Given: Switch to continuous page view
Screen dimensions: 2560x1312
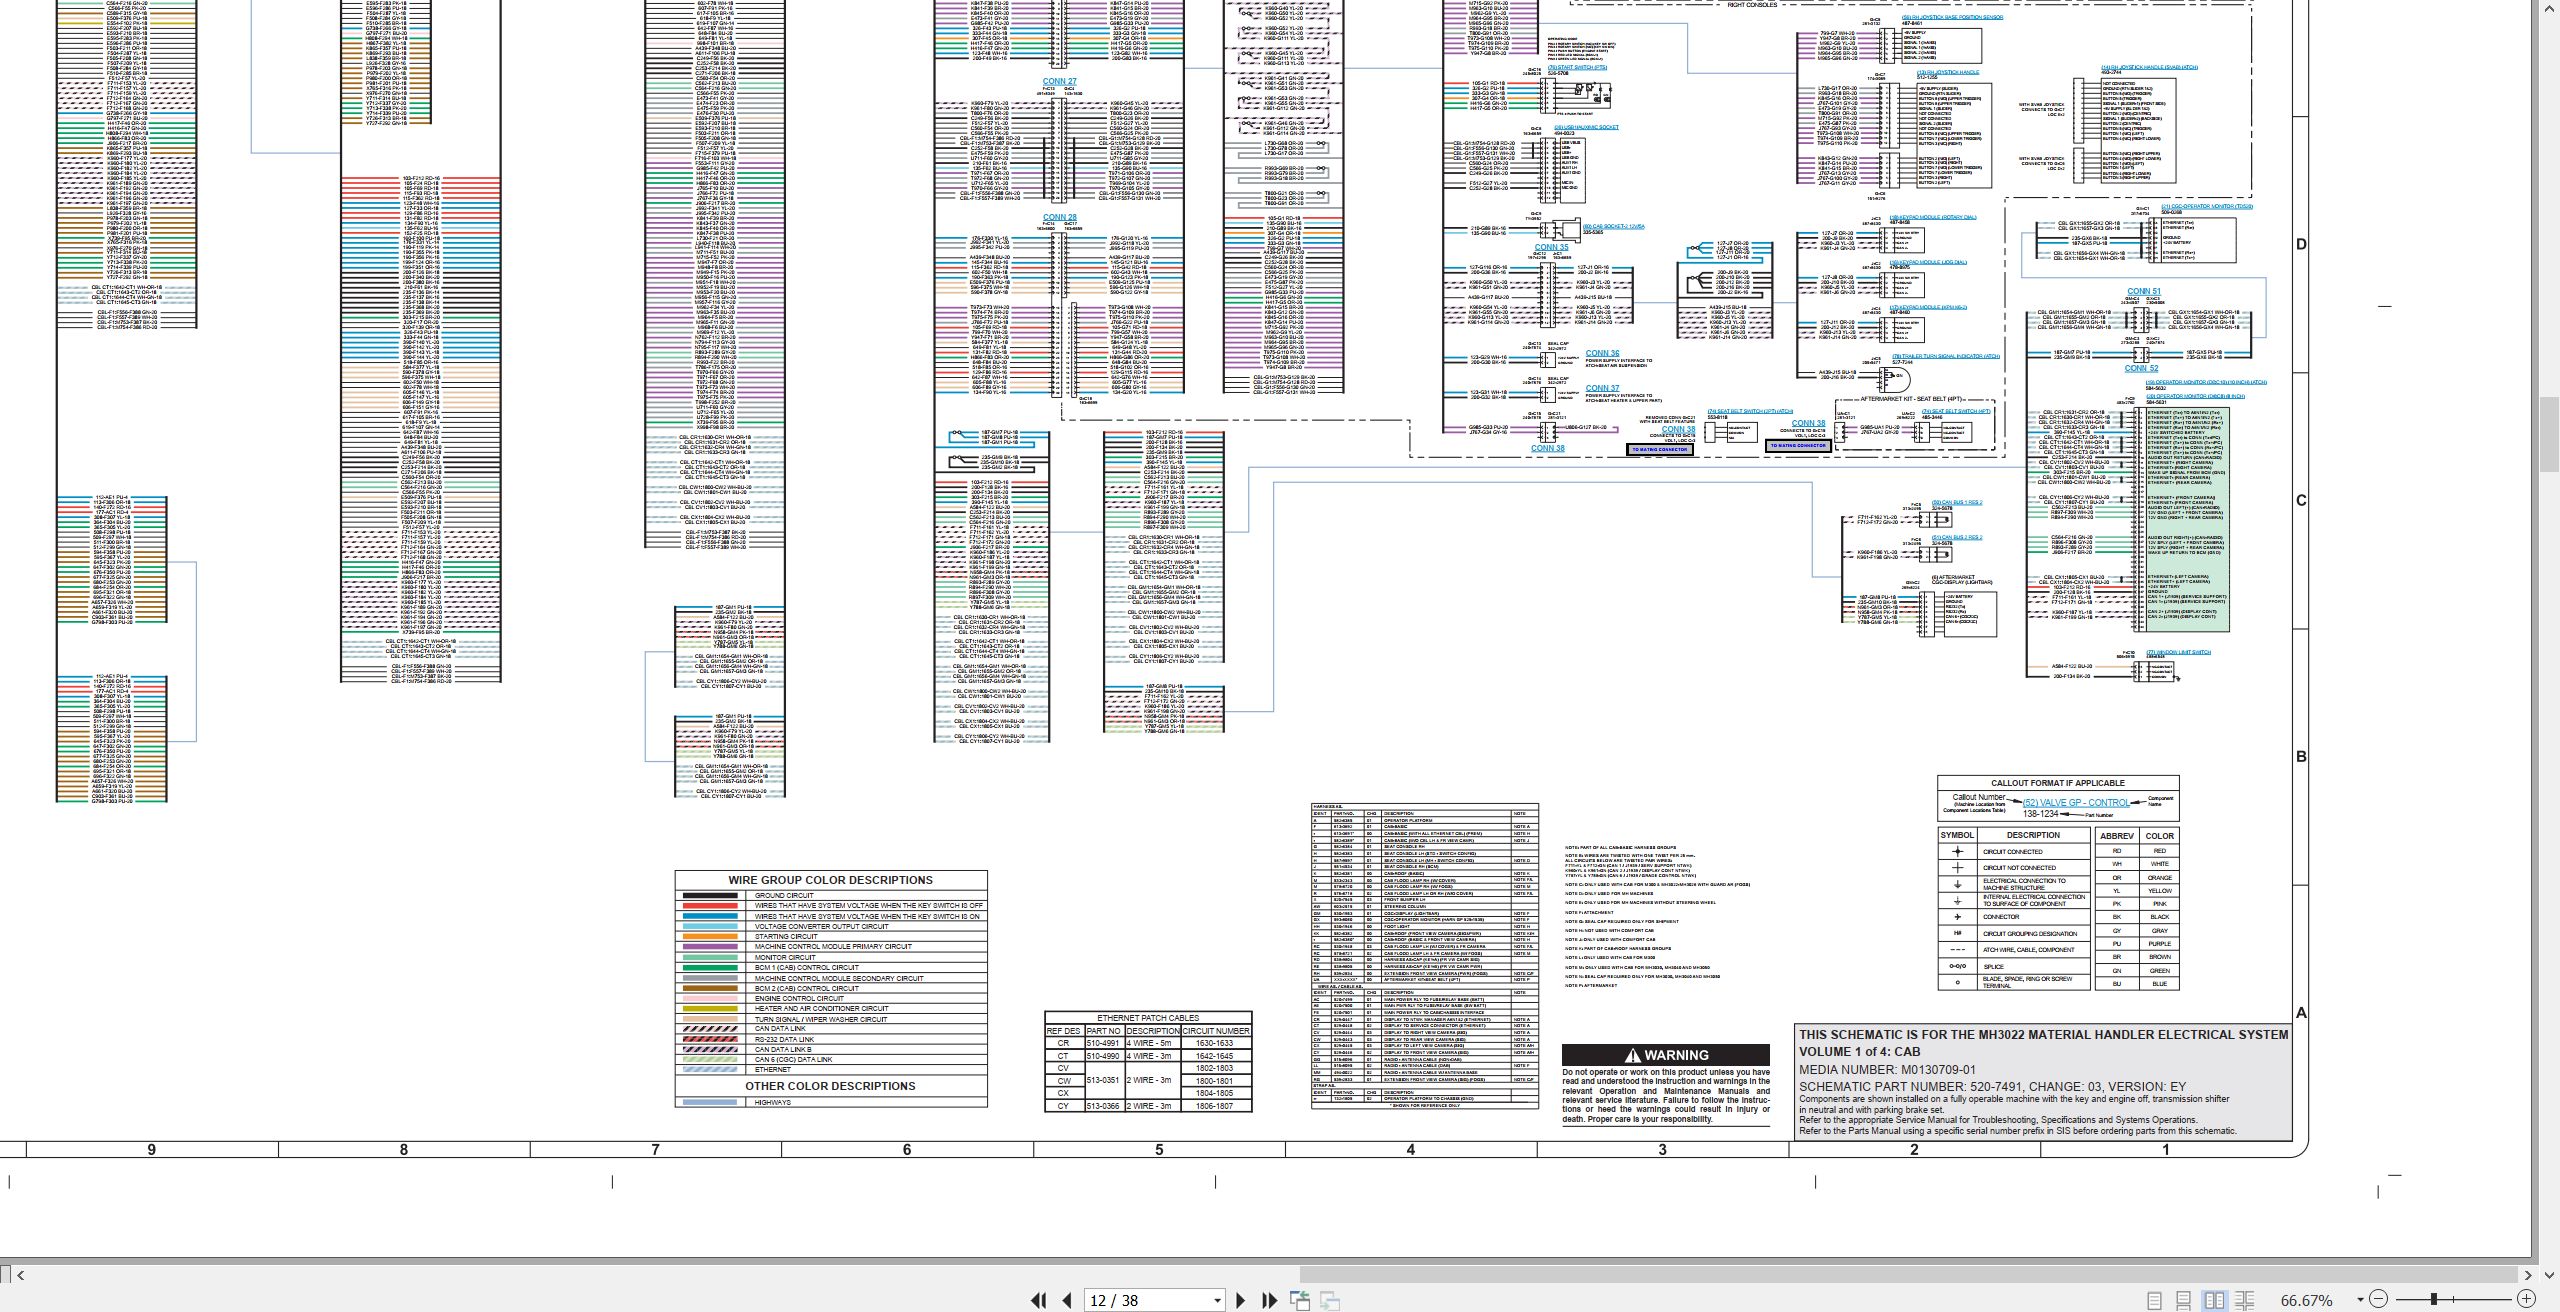Looking at the screenshot, I should tap(2184, 1300).
